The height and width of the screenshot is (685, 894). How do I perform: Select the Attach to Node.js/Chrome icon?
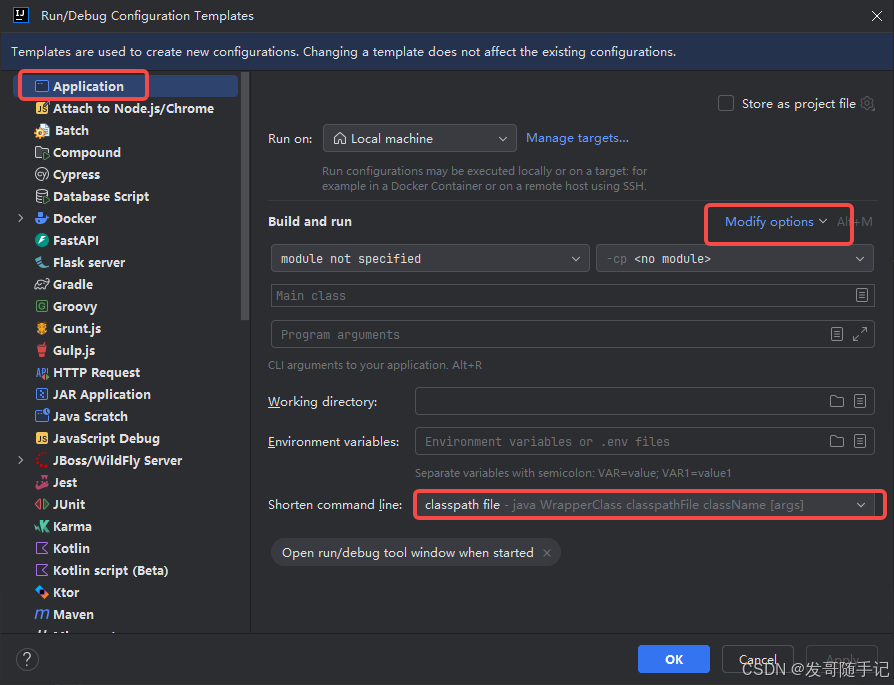(42, 108)
